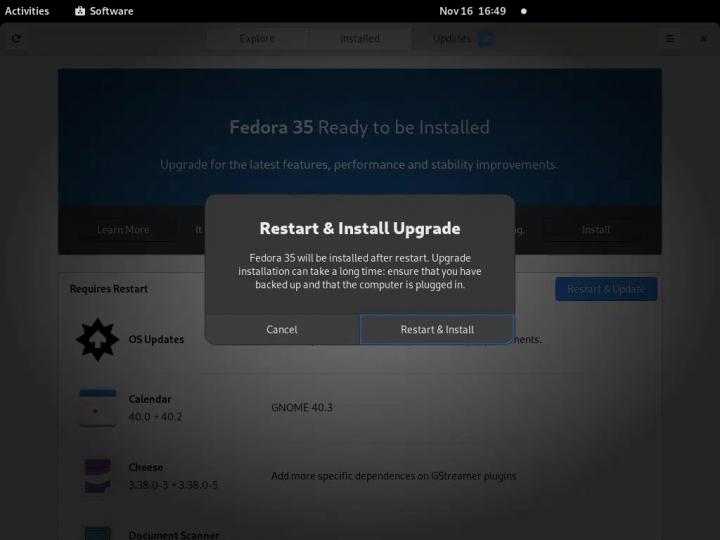This screenshot has height=540, width=720.
Task: Open the Updates tab
Action: point(452,39)
